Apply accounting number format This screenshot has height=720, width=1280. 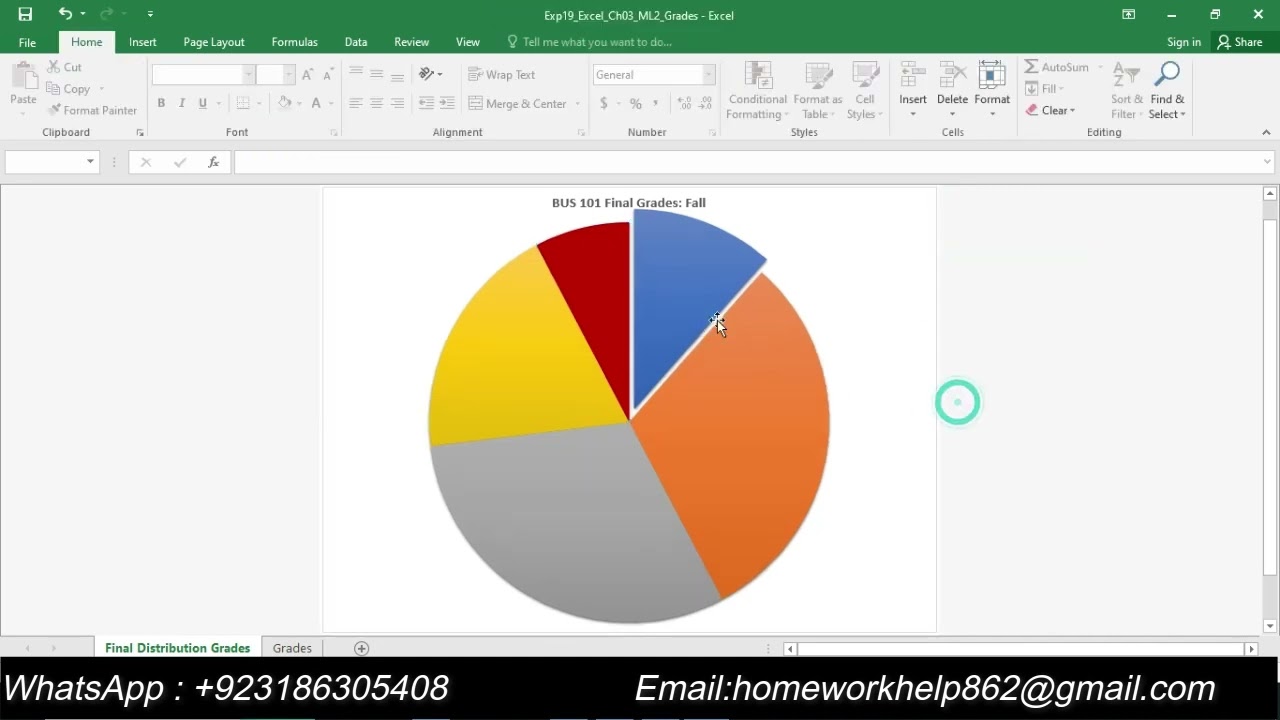click(x=604, y=103)
